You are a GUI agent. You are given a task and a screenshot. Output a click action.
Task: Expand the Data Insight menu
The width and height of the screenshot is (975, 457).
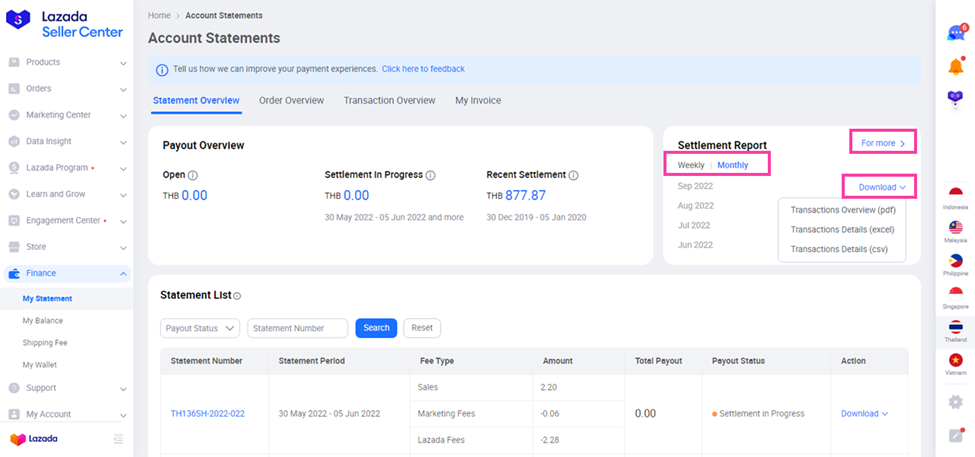123,142
